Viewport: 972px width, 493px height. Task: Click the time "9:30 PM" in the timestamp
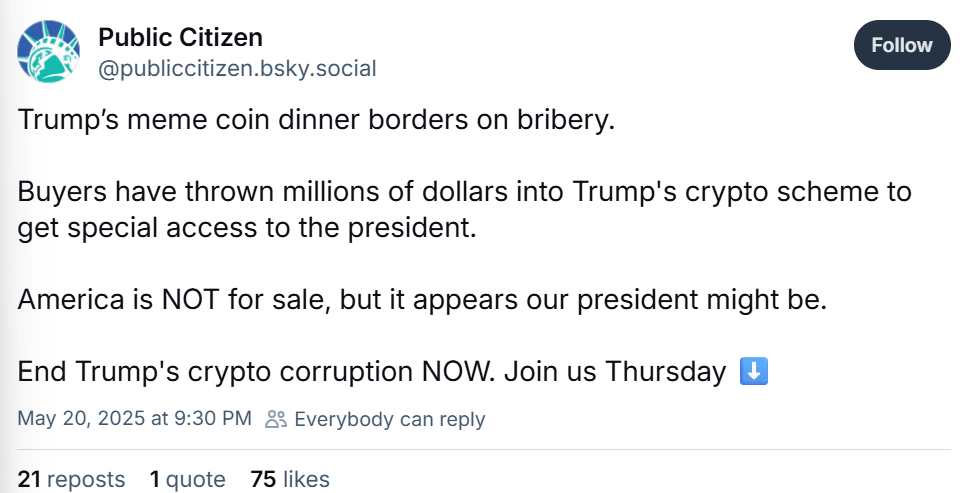pyautogui.click(x=213, y=419)
